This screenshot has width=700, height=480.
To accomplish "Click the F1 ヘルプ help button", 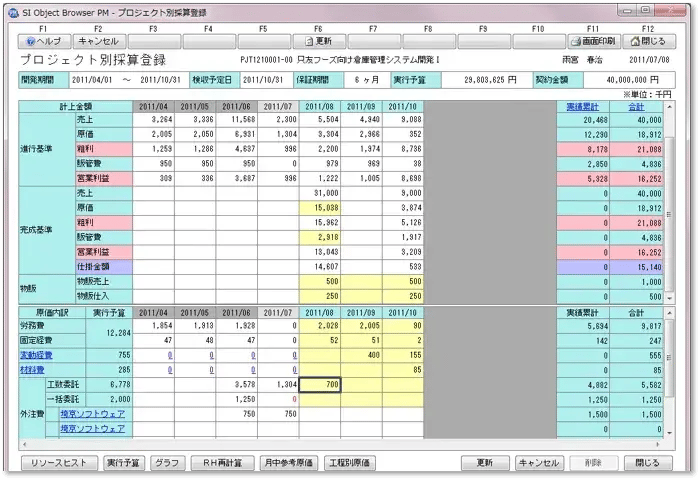I will pyautogui.click(x=43, y=42).
